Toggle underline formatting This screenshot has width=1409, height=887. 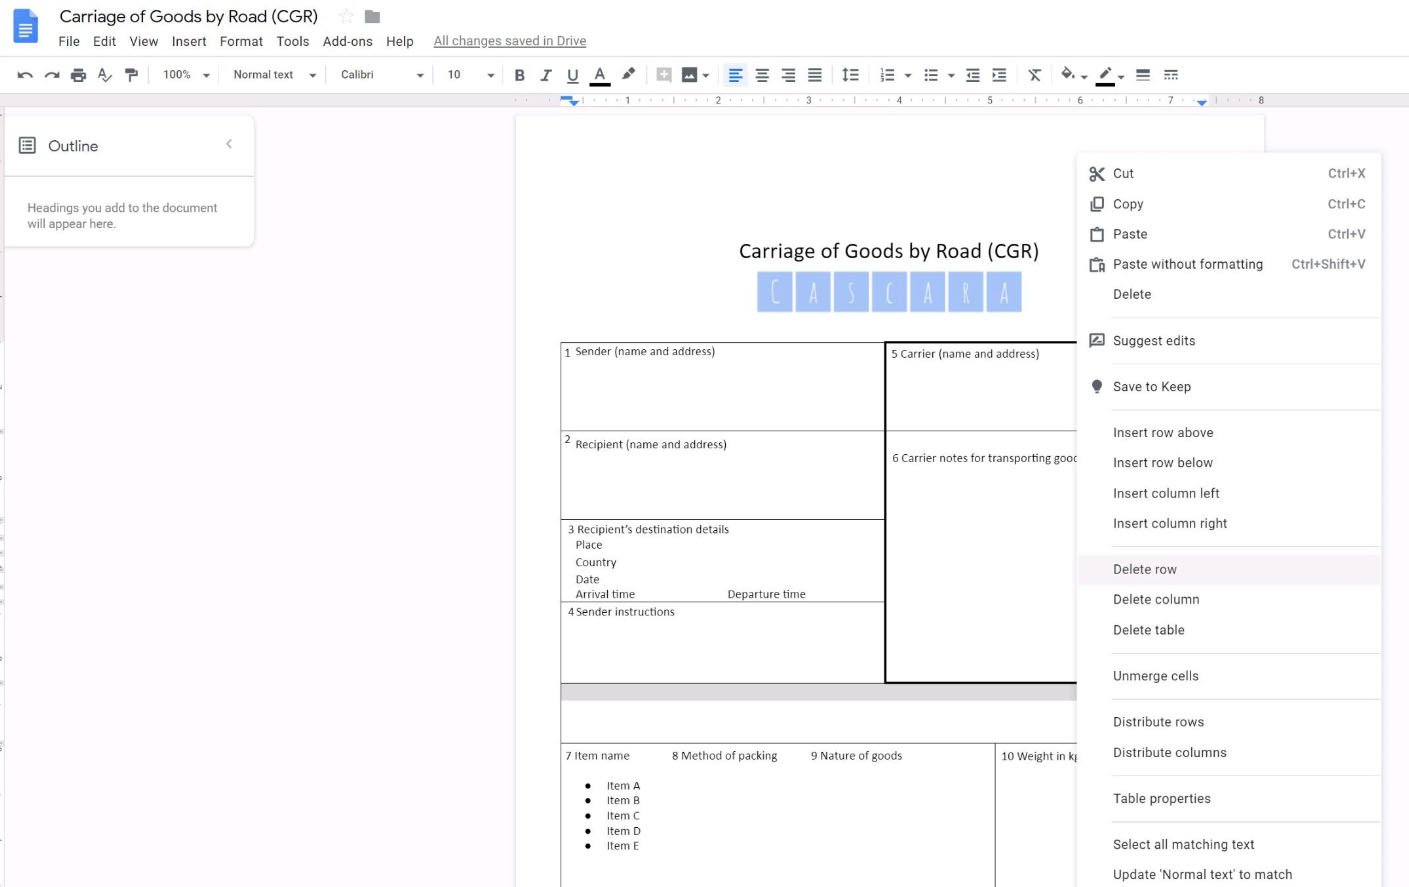coord(572,75)
